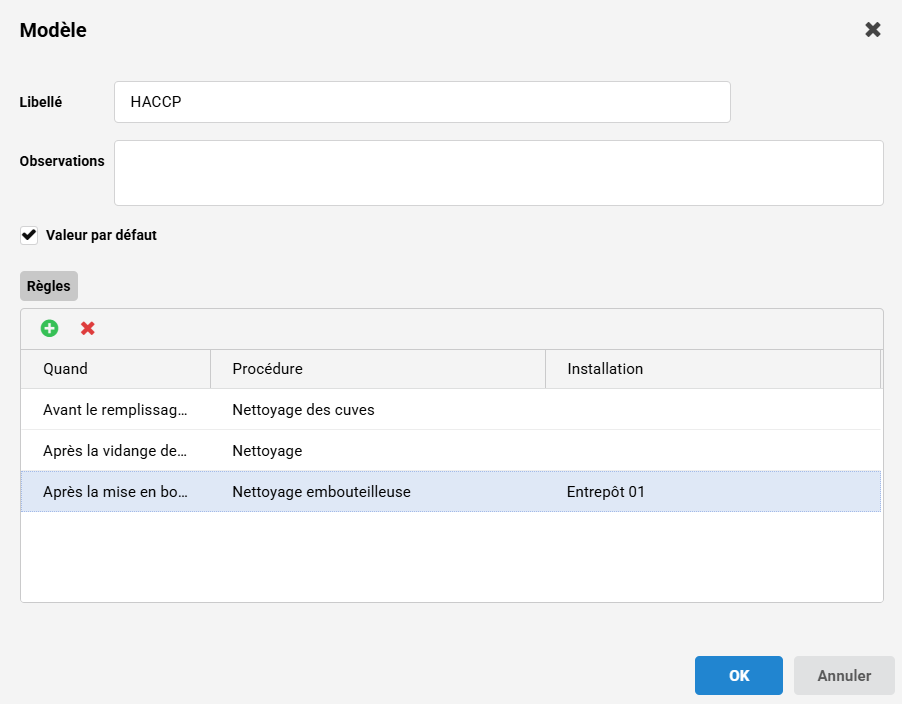Image resolution: width=902 pixels, height=704 pixels.
Task: Switch to the Règles tab
Action: (49, 286)
